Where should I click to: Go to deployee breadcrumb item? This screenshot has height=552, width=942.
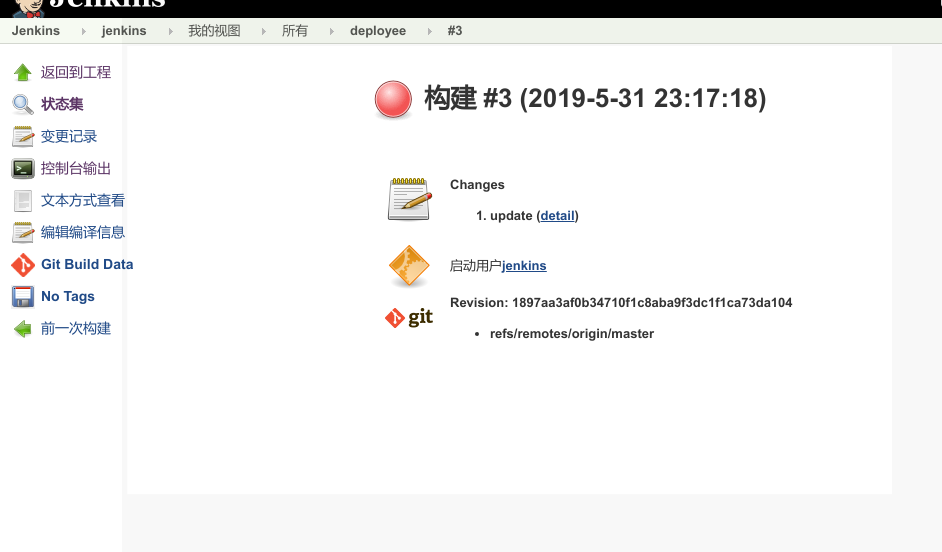click(378, 31)
